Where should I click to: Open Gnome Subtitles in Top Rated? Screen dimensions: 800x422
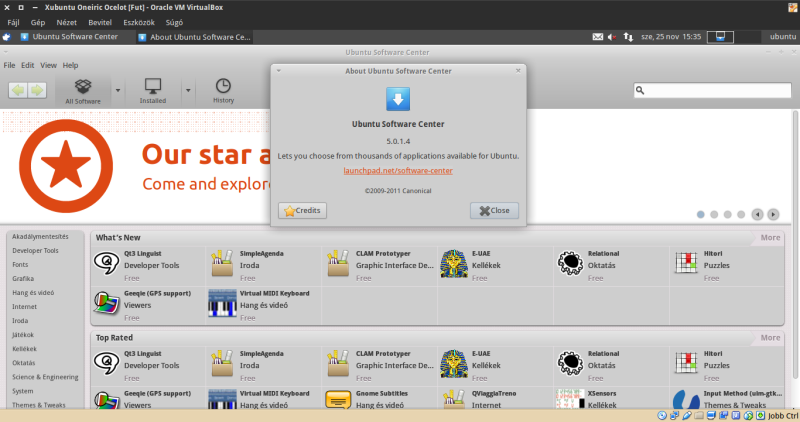click(380, 399)
